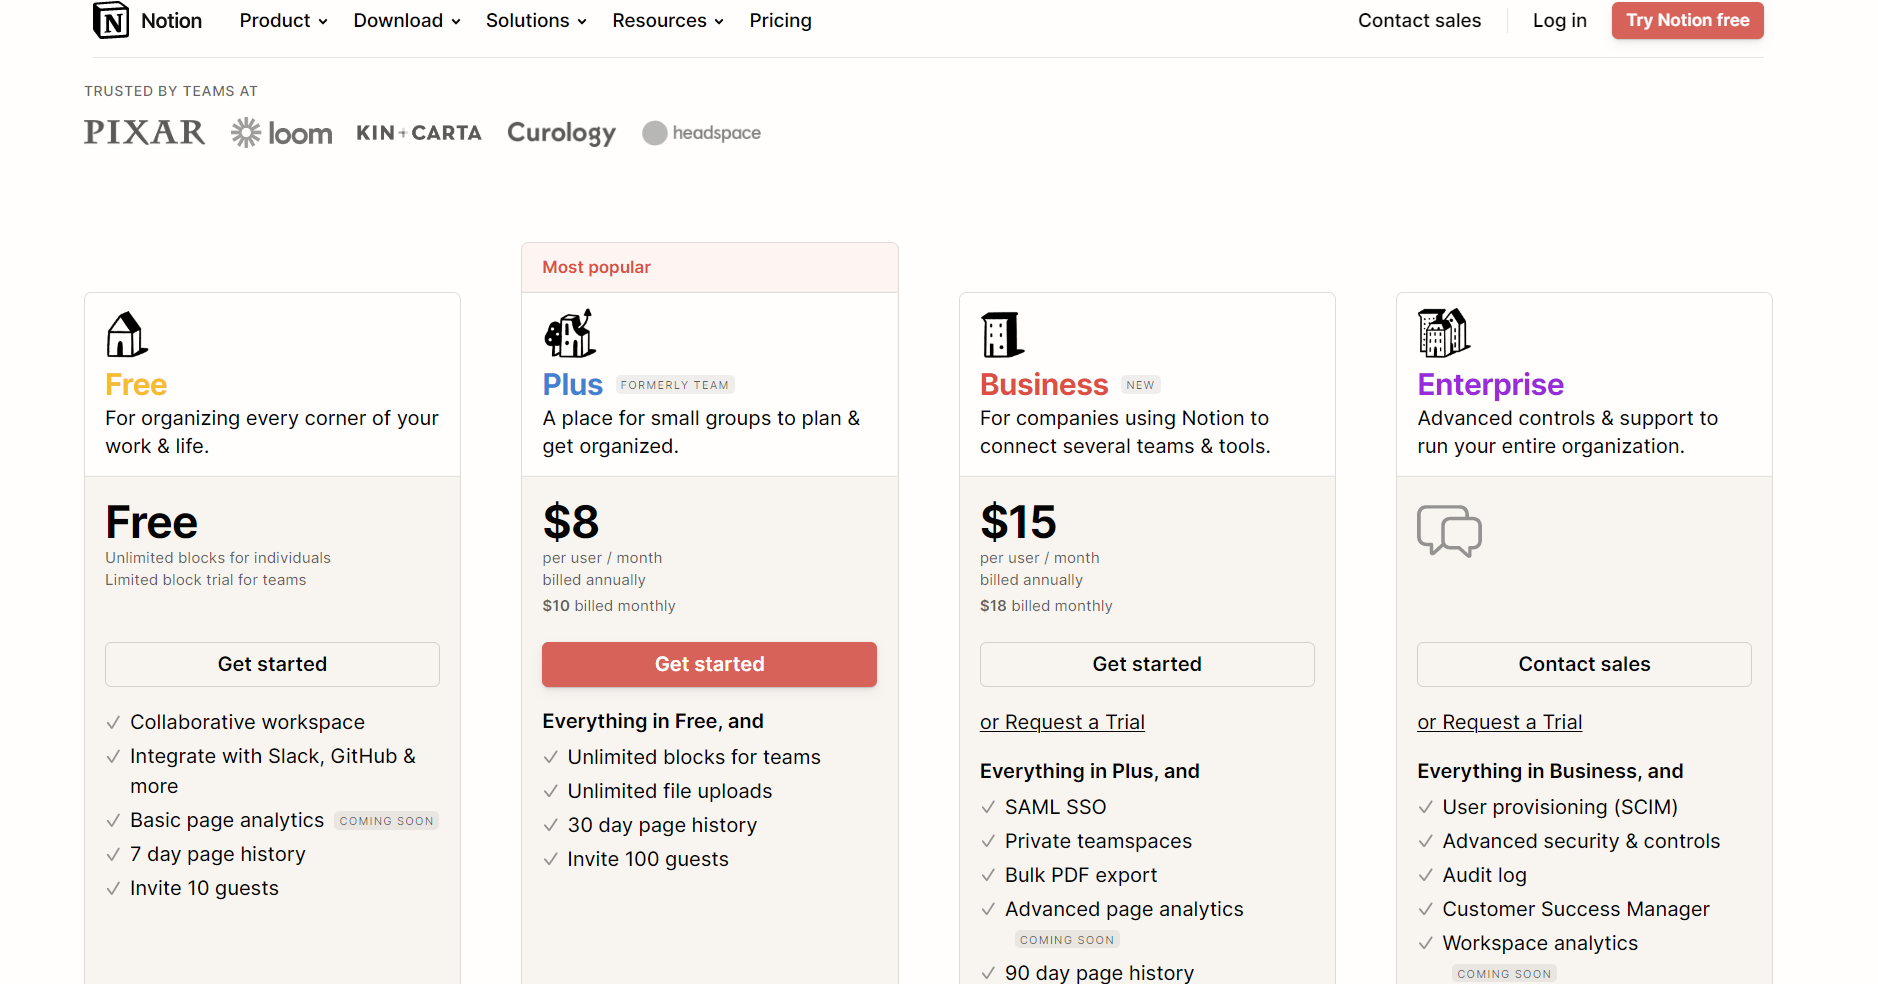The width and height of the screenshot is (1878, 984).
Task: Click Contact sales in top navigation
Action: pos(1419,21)
